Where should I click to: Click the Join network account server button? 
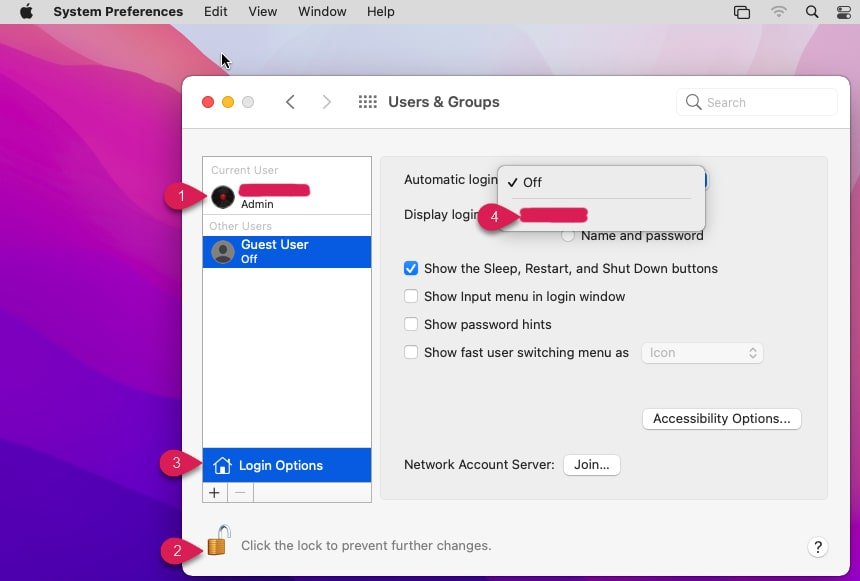click(x=591, y=465)
